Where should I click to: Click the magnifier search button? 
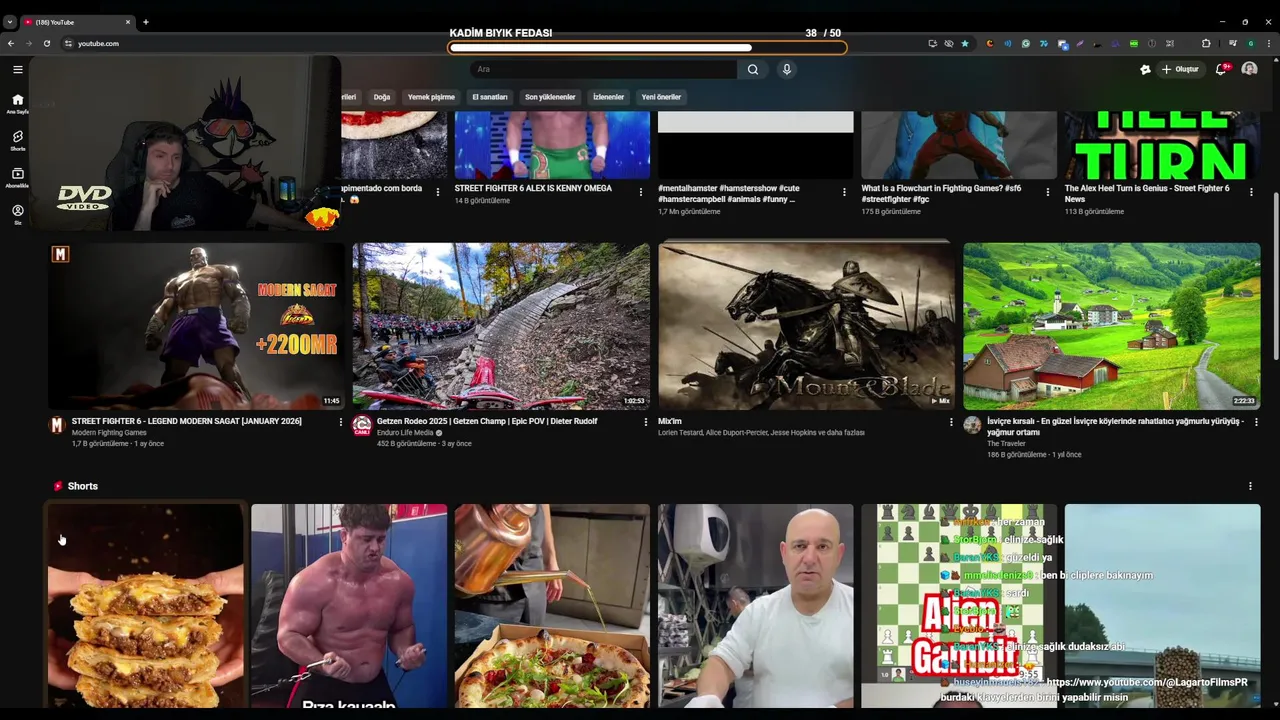click(753, 69)
